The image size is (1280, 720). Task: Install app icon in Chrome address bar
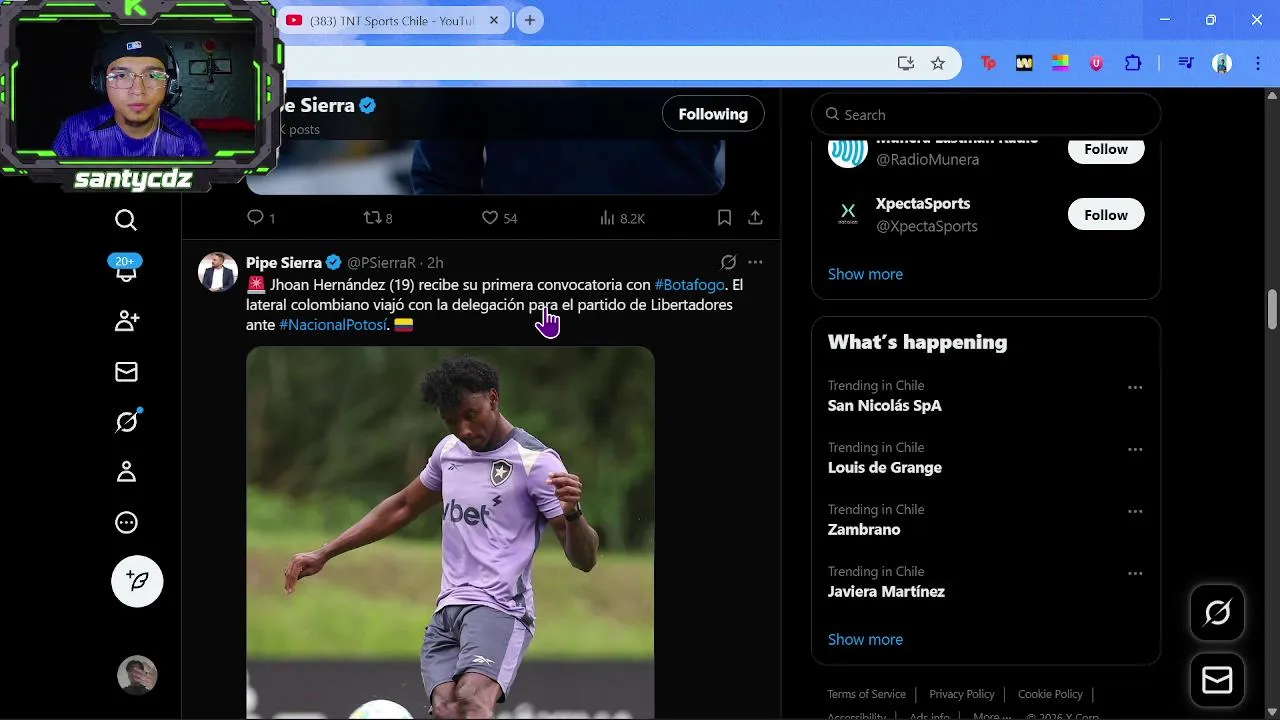(x=906, y=63)
